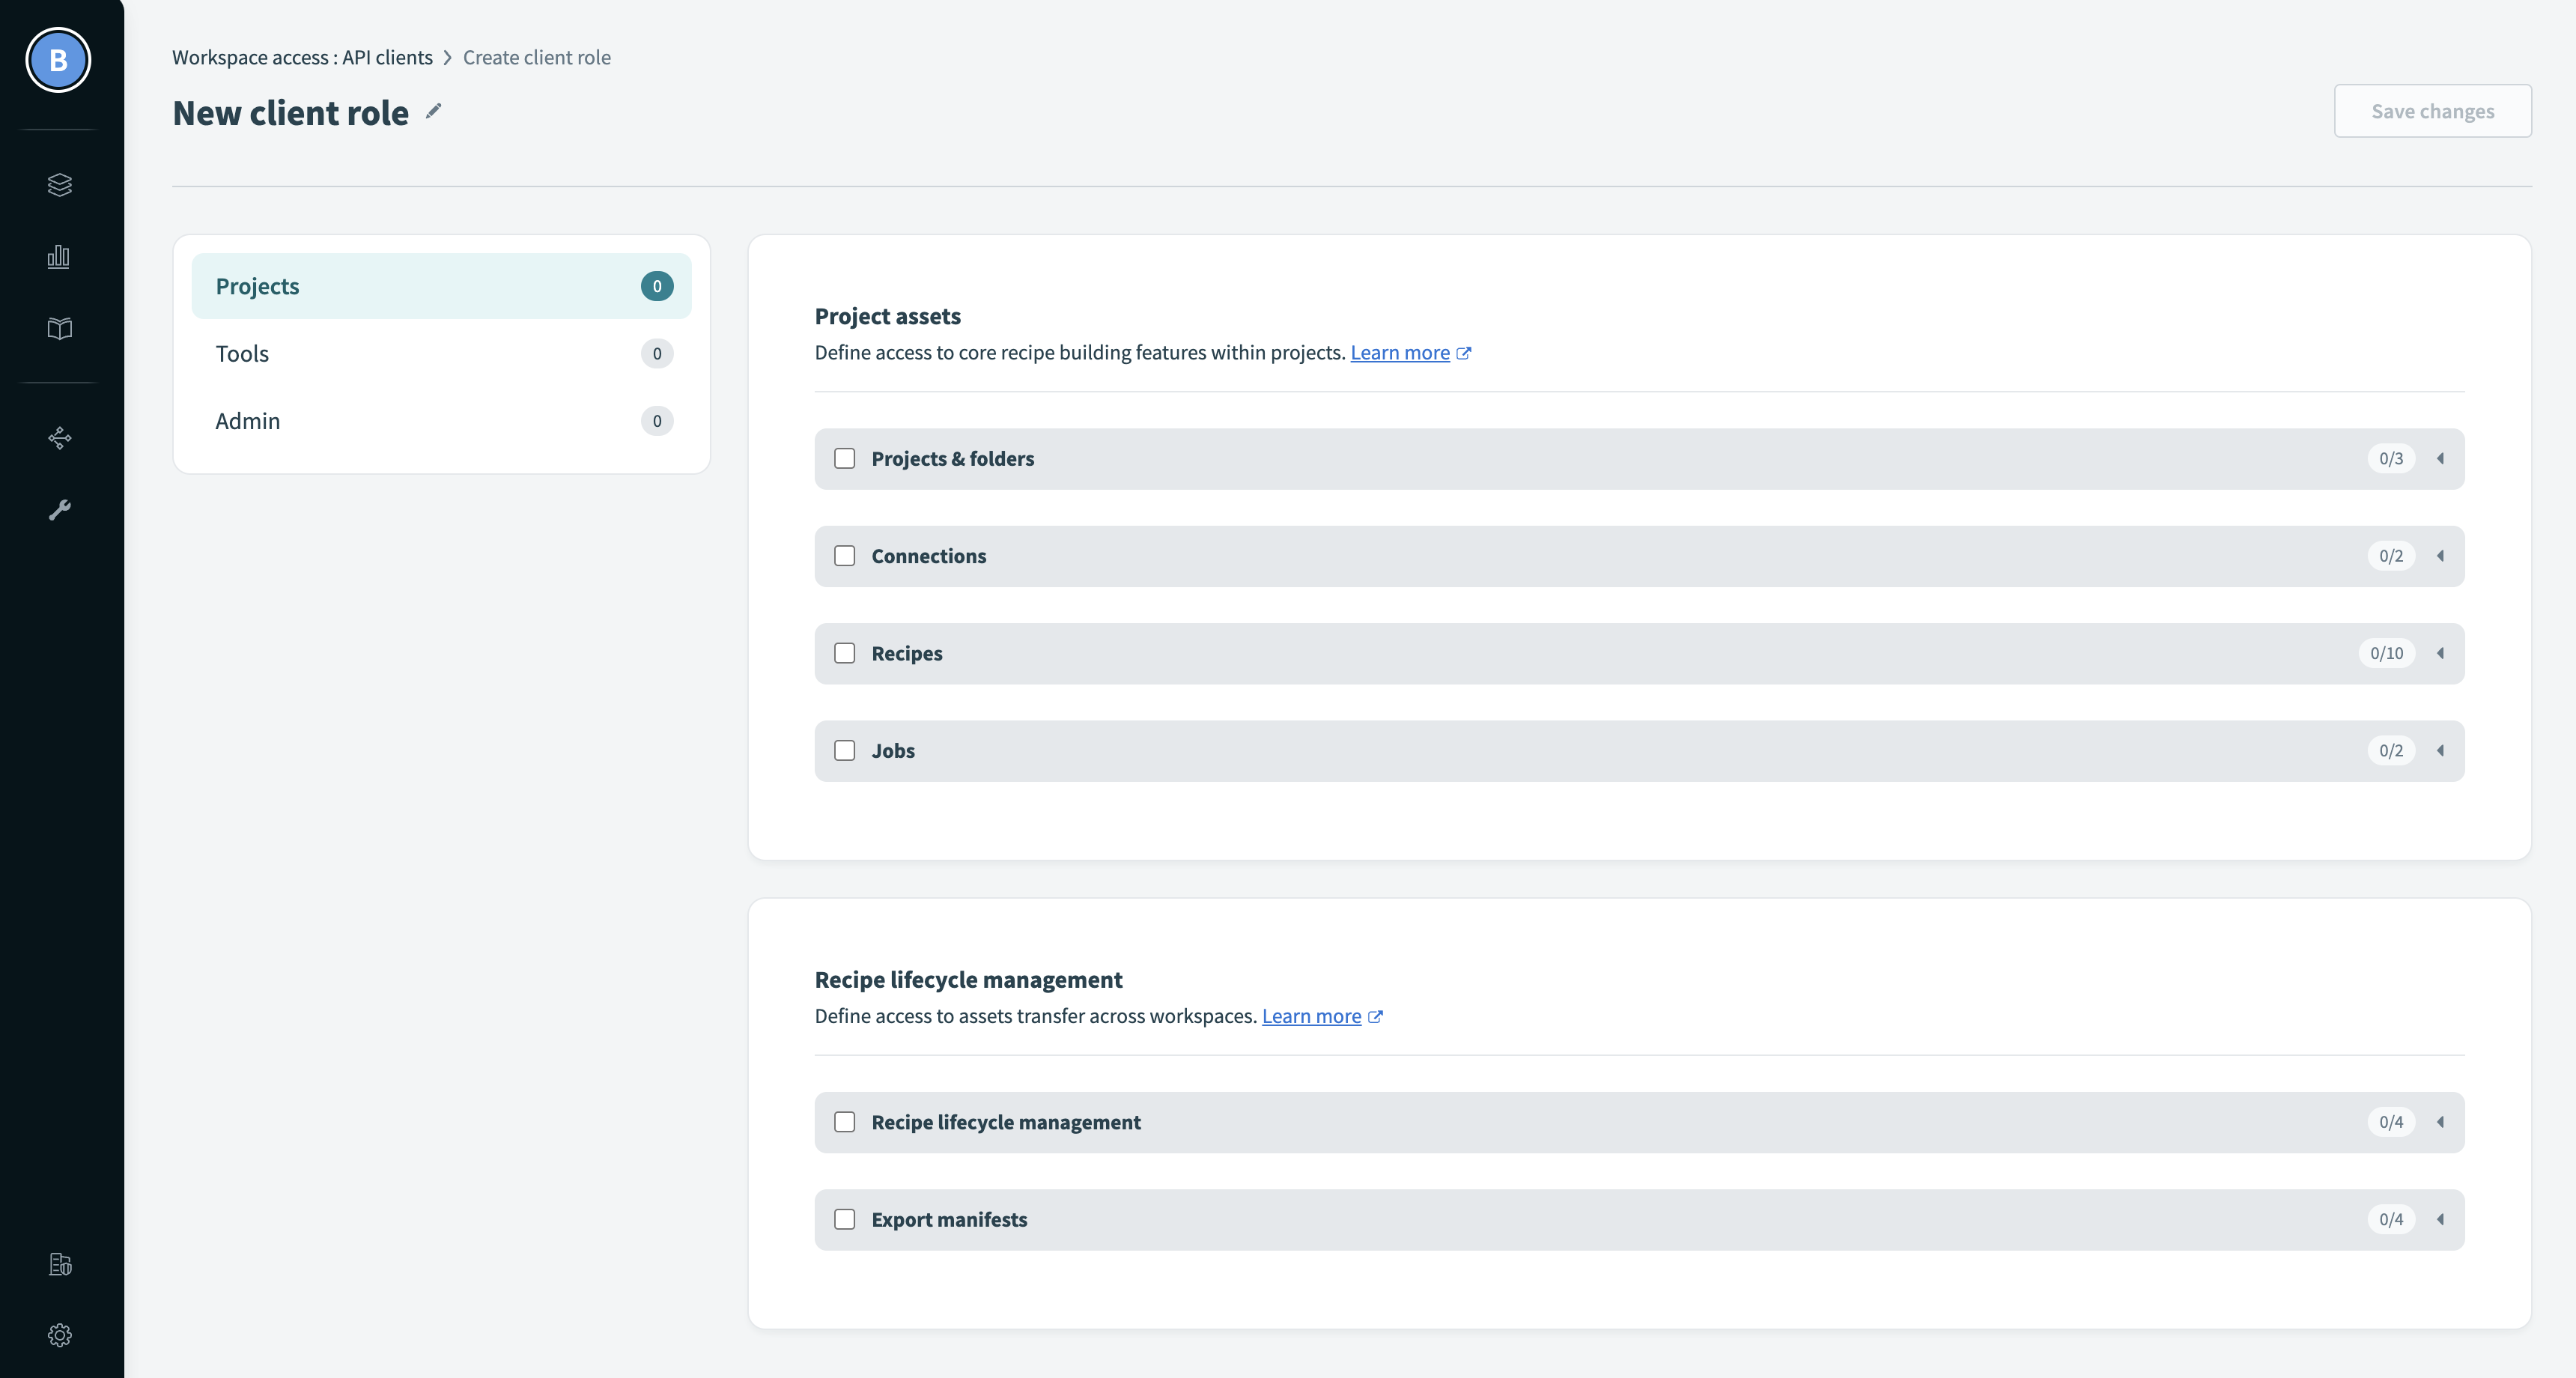Viewport: 2576px width, 1378px height.
Task: Expand the Recipes section arrow
Action: tap(2441, 653)
